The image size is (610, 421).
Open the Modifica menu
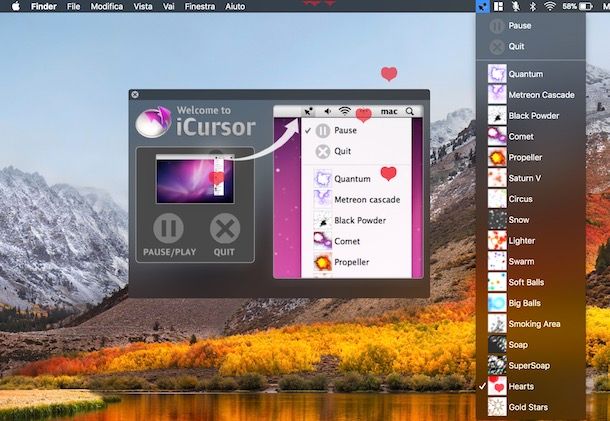107,6
